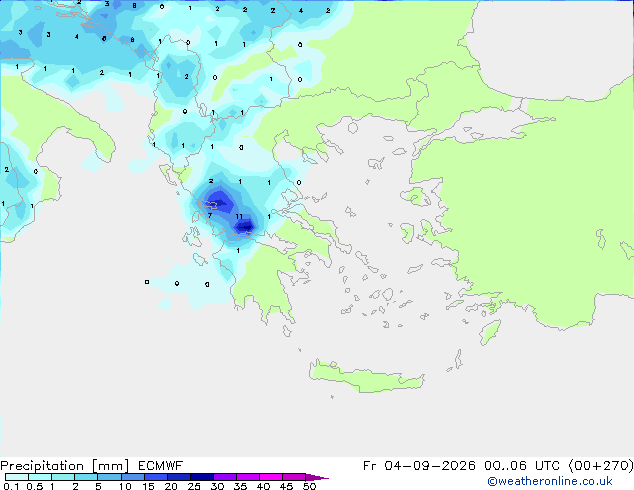Click the '0.5' legend scale label

pyautogui.click(x=35, y=486)
